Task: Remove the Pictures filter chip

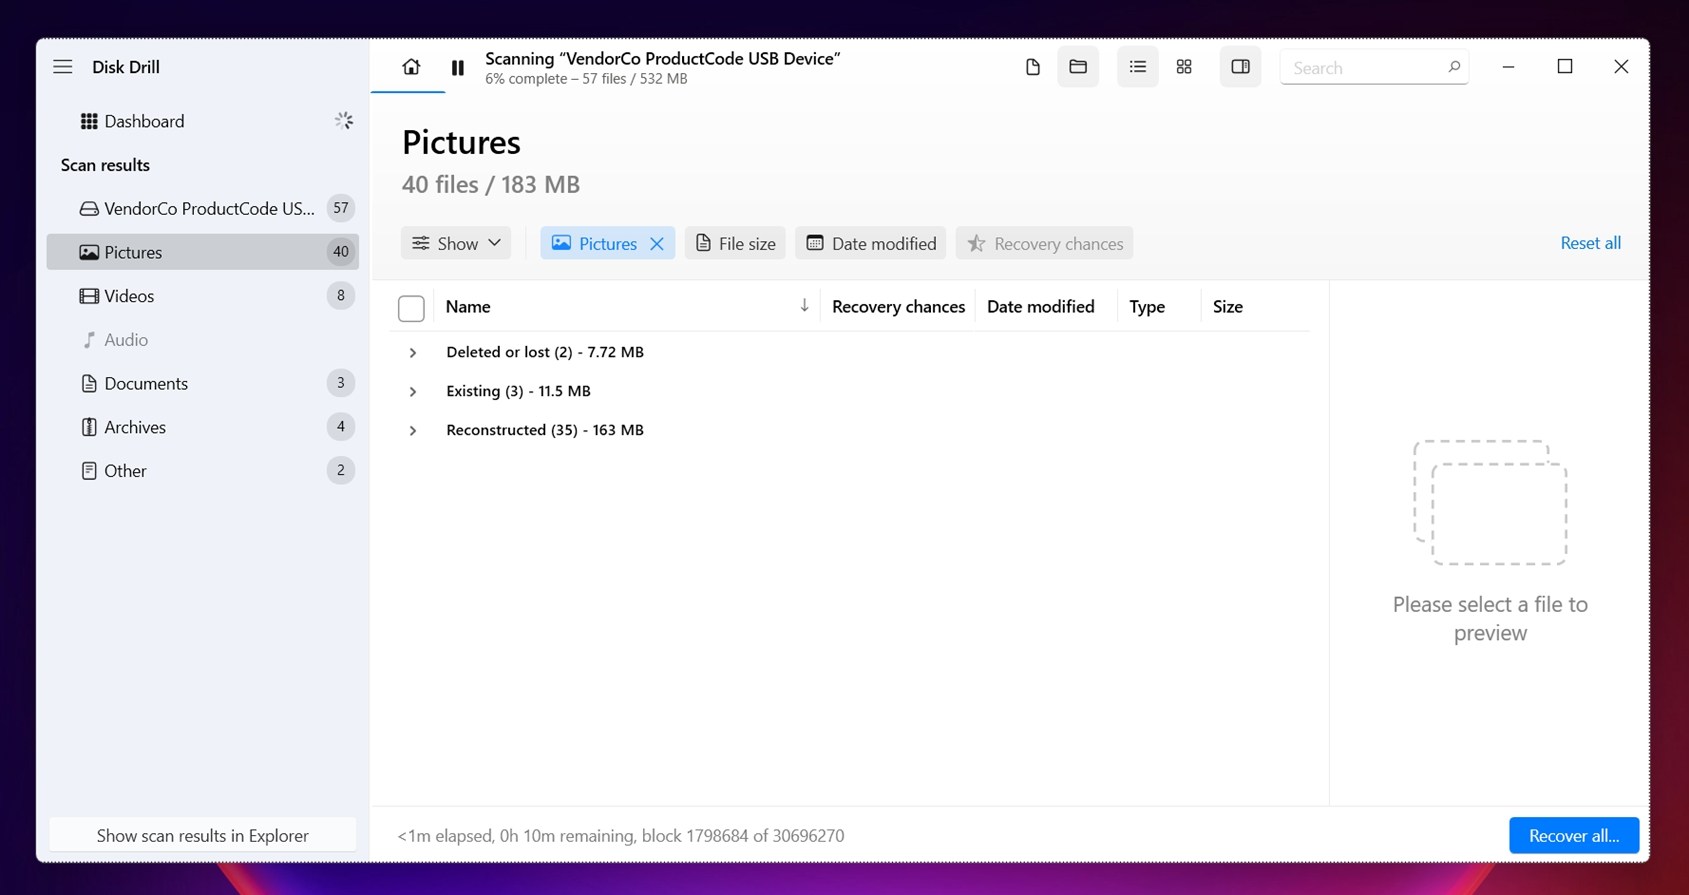Action: point(657,244)
